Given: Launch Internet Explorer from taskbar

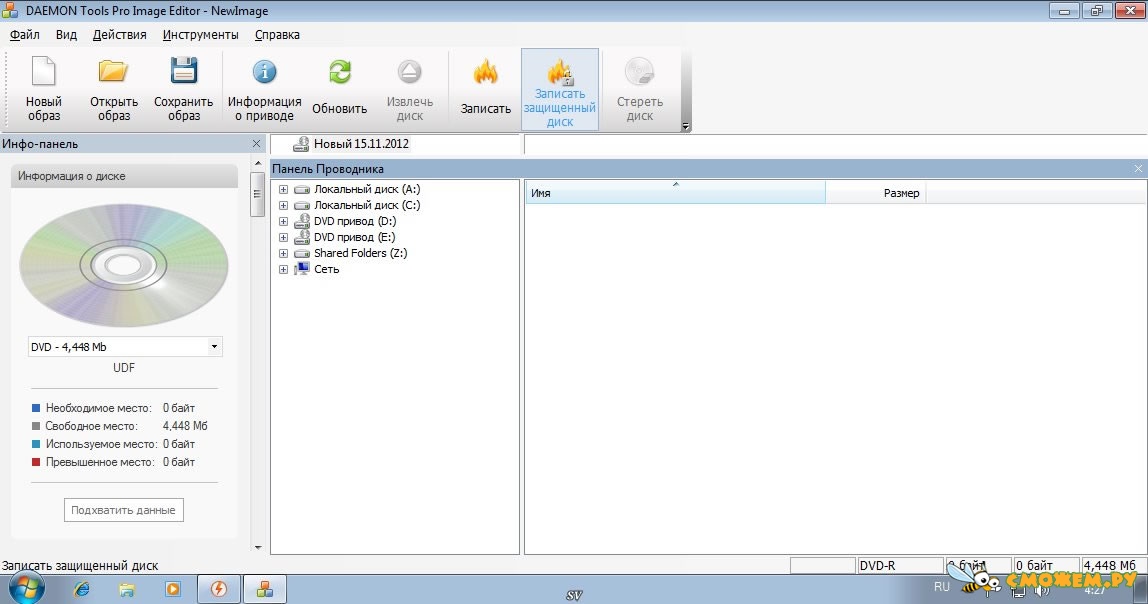Looking at the screenshot, I should [81, 589].
